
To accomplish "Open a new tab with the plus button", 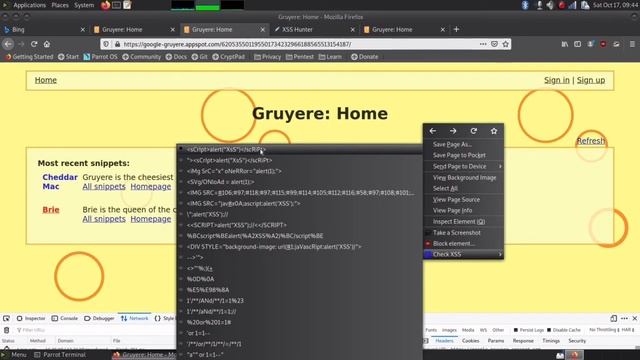I will pyautogui.click(x=456, y=29).
